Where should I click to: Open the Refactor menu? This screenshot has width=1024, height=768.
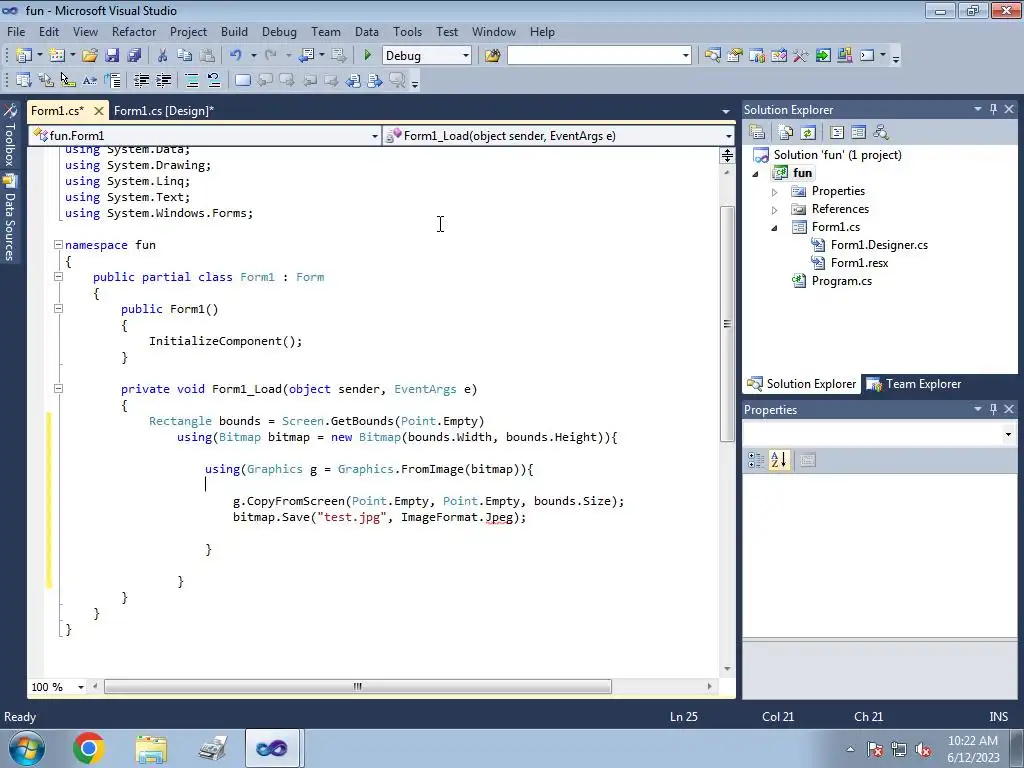tap(134, 31)
